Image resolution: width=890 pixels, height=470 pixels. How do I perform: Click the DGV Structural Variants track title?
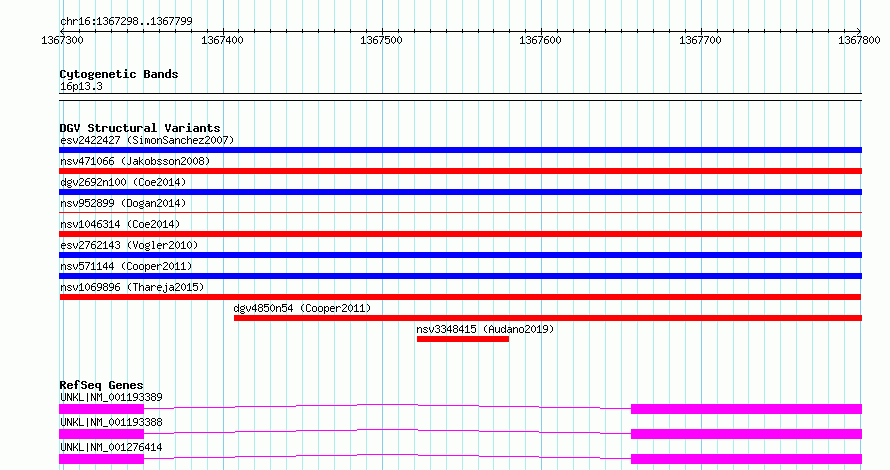(140, 128)
